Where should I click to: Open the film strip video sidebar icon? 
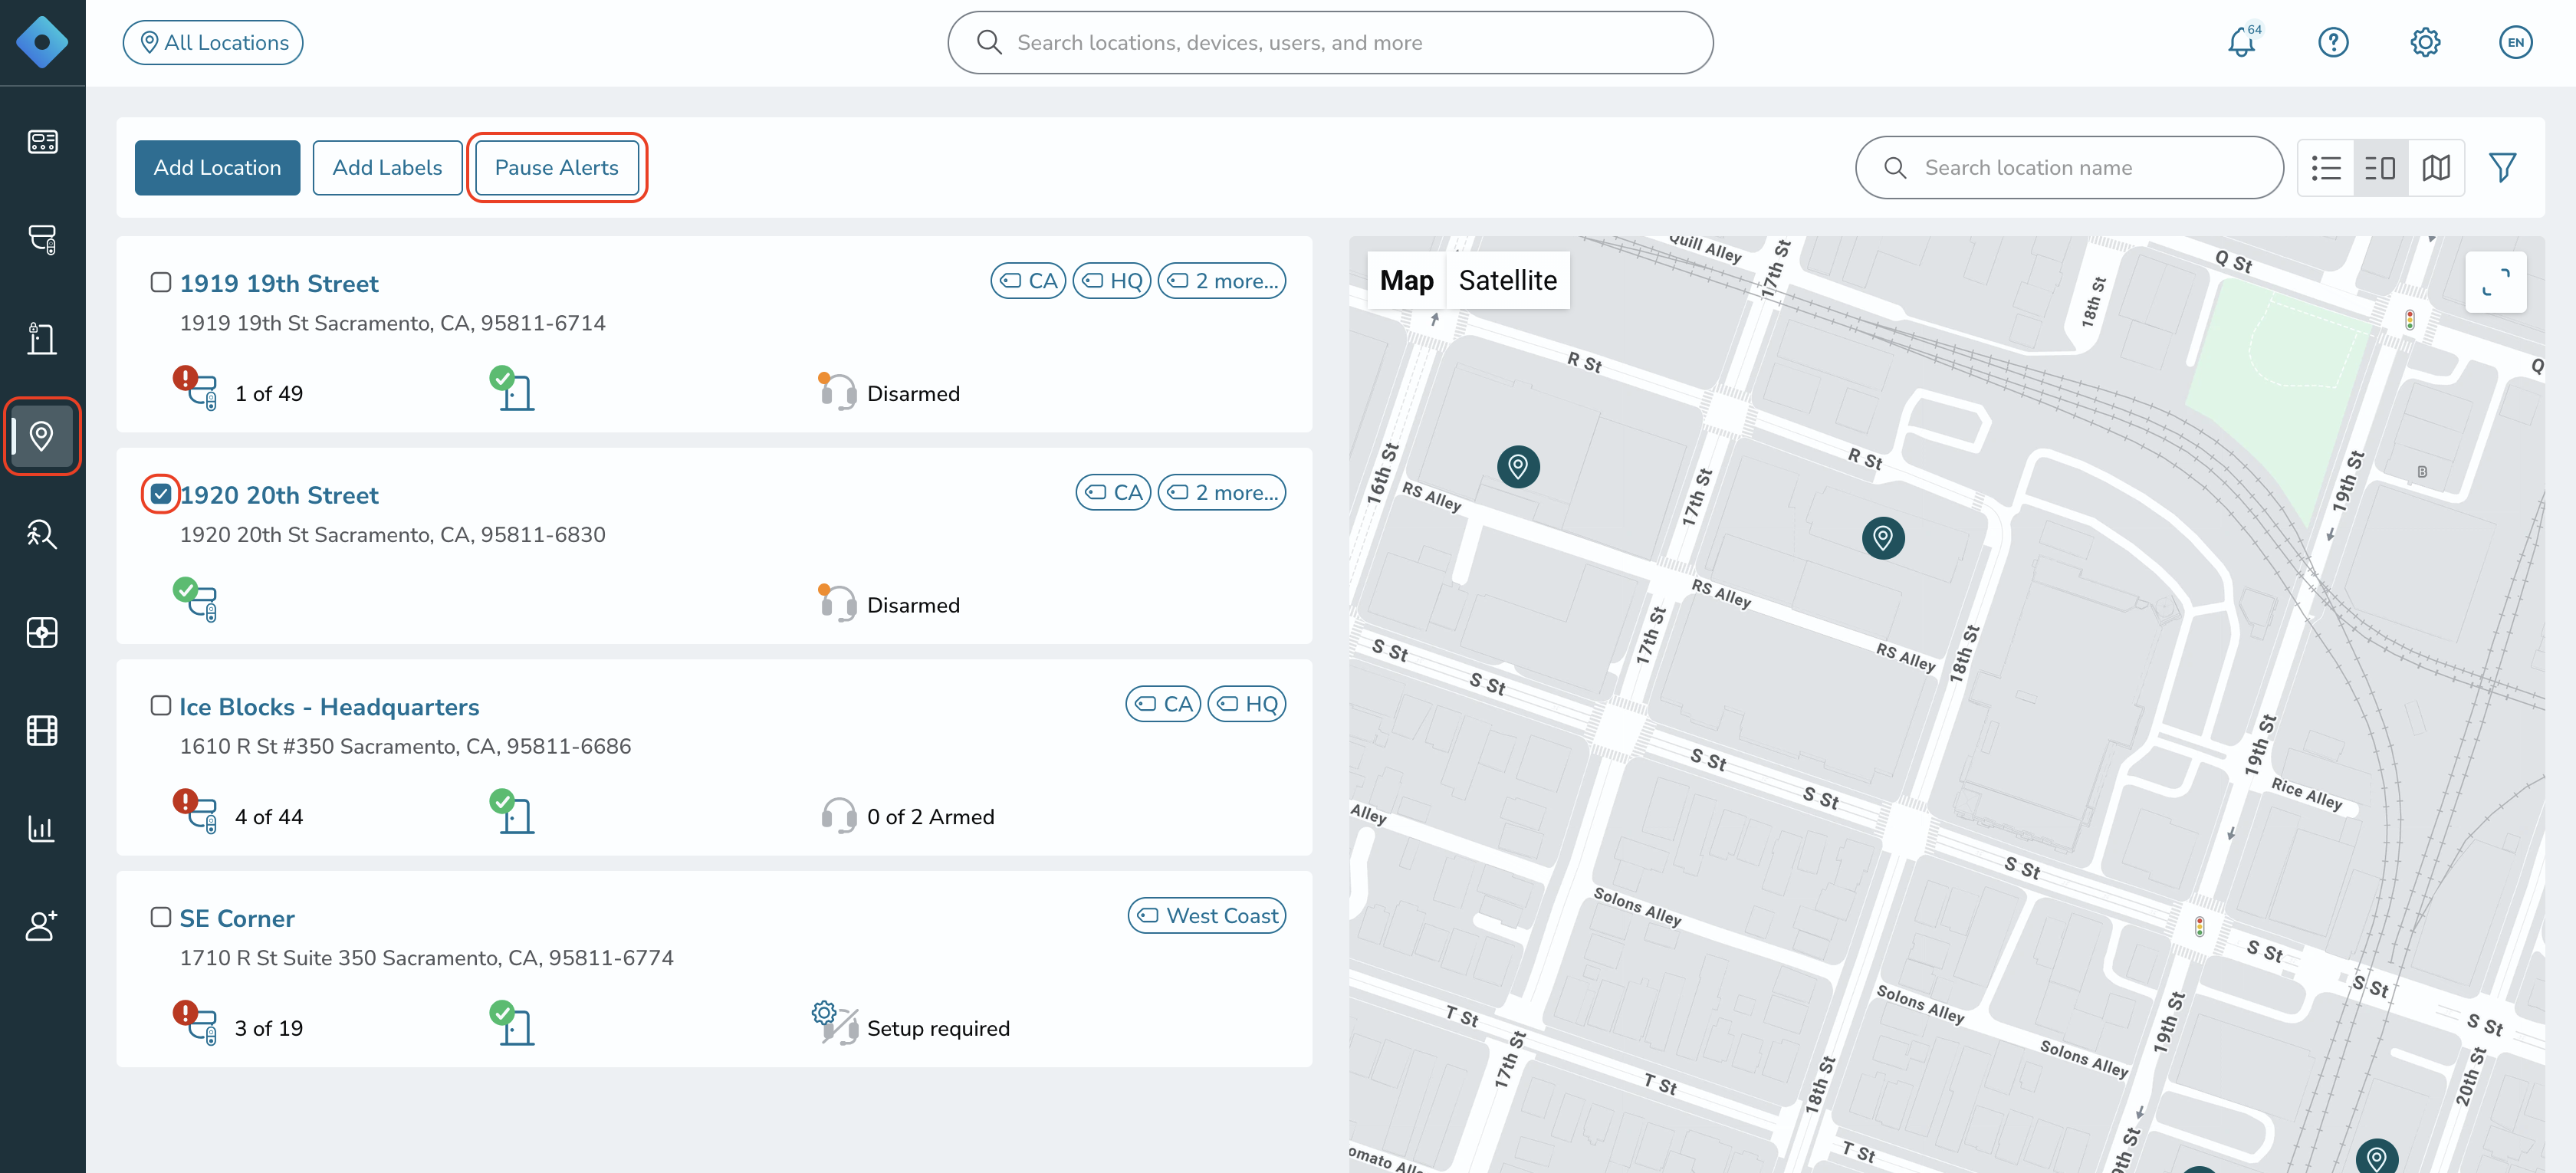pos(42,730)
